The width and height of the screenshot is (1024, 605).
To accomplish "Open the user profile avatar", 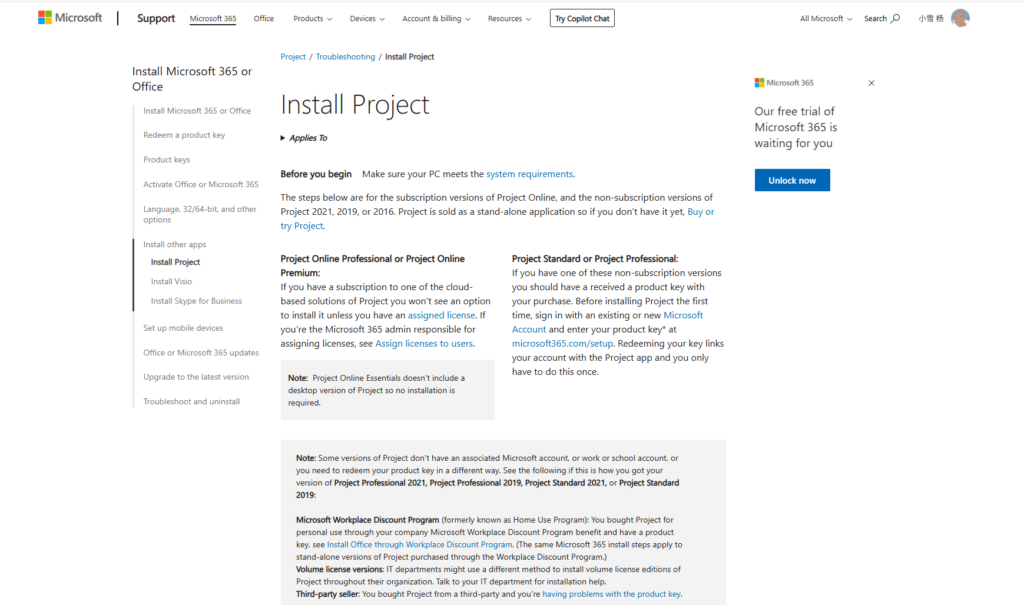I will (960, 18).
